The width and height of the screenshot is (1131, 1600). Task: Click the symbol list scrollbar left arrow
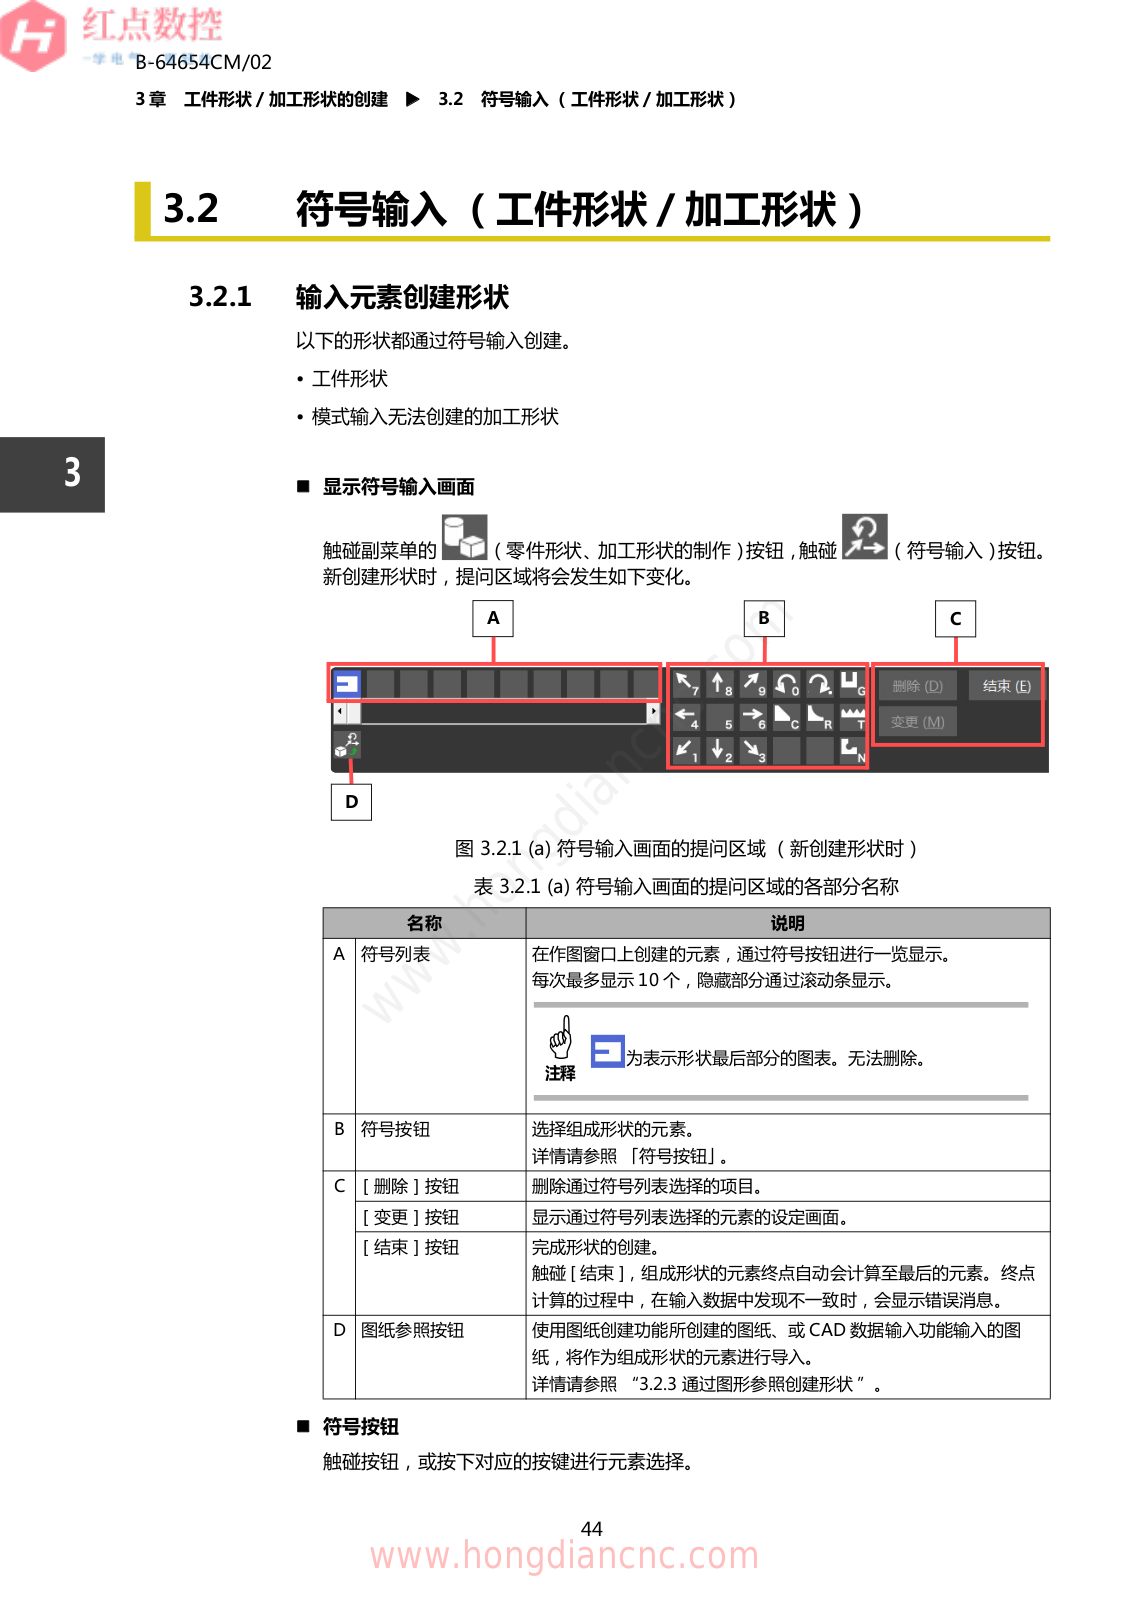coord(340,712)
